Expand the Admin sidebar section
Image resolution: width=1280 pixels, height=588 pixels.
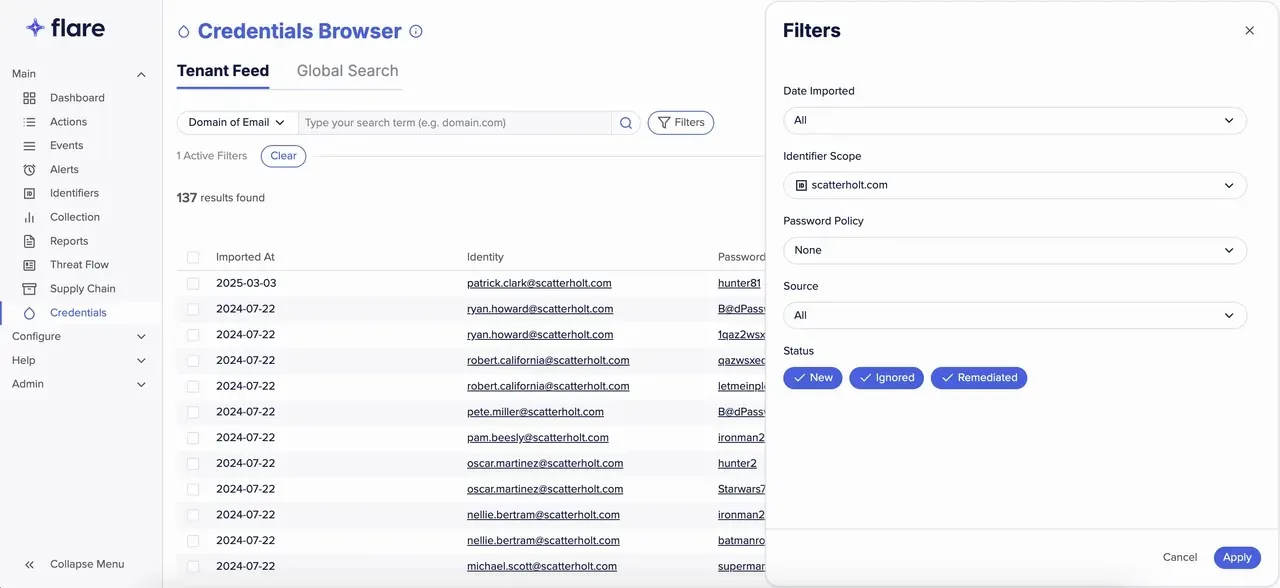coord(80,384)
